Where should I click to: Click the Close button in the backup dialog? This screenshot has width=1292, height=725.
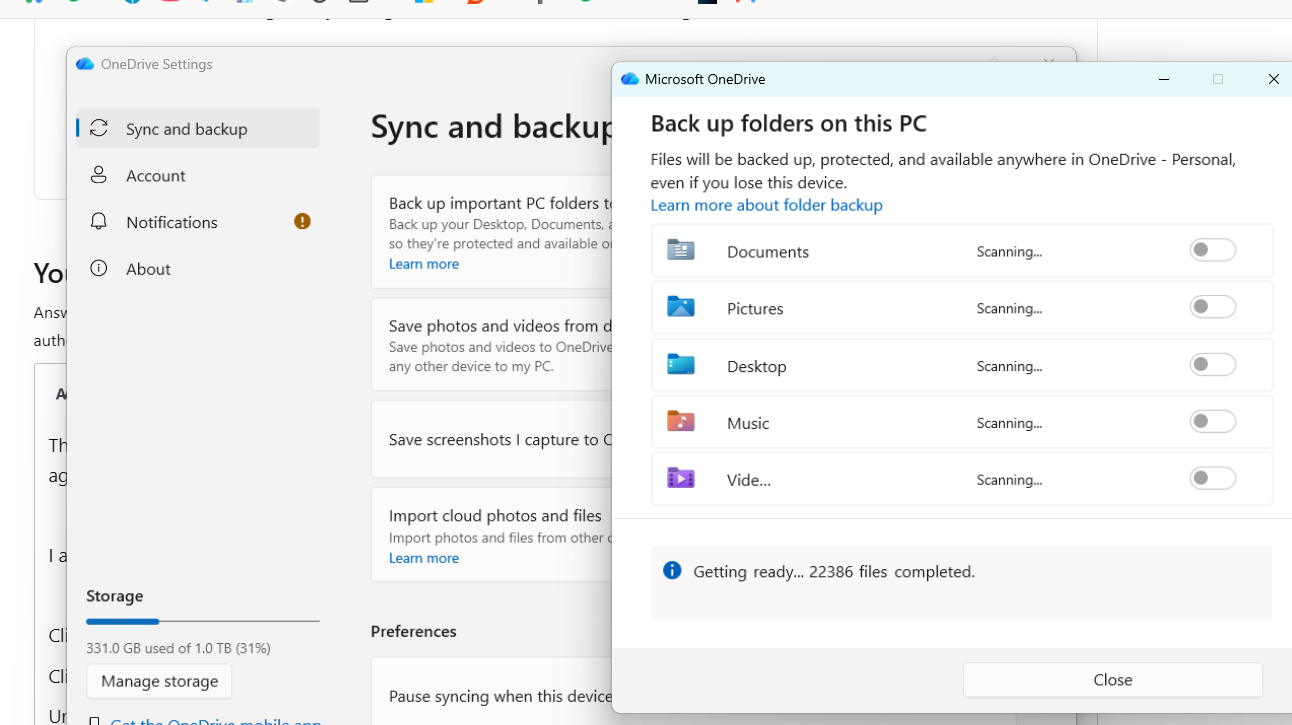pyautogui.click(x=1113, y=680)
